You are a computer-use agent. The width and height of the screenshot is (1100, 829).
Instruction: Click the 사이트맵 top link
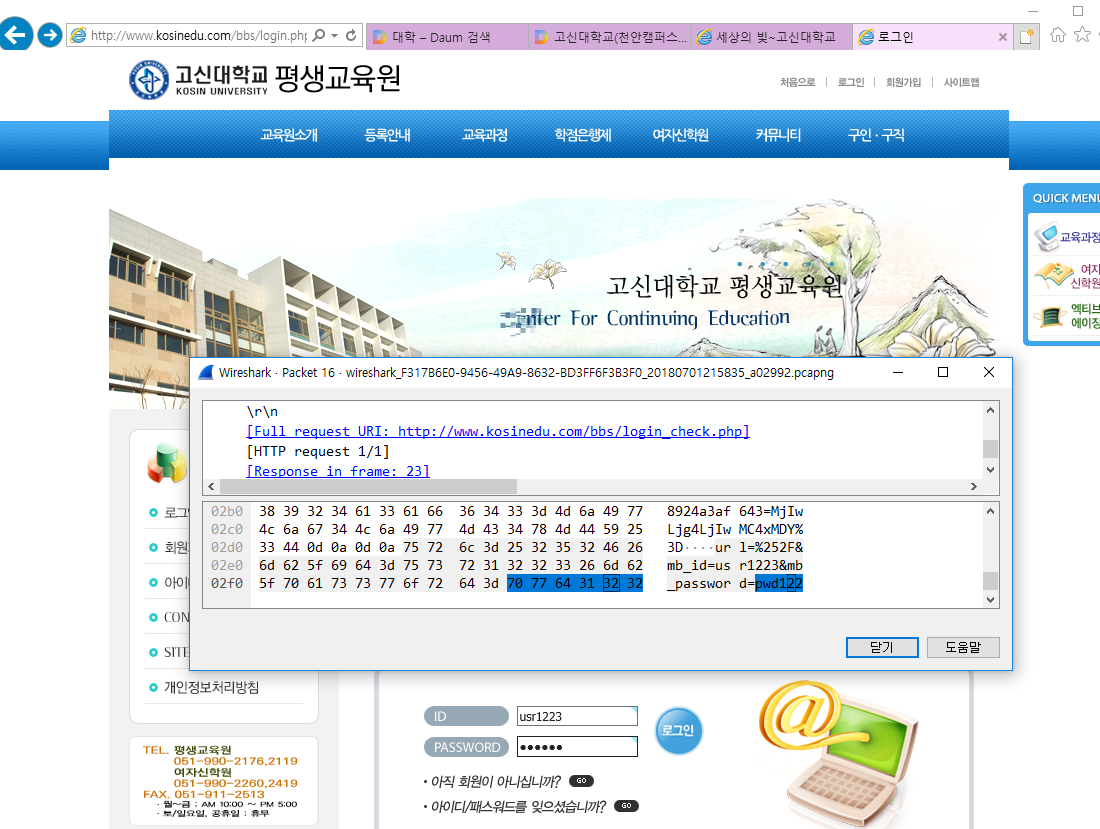(x=961, y=82)
